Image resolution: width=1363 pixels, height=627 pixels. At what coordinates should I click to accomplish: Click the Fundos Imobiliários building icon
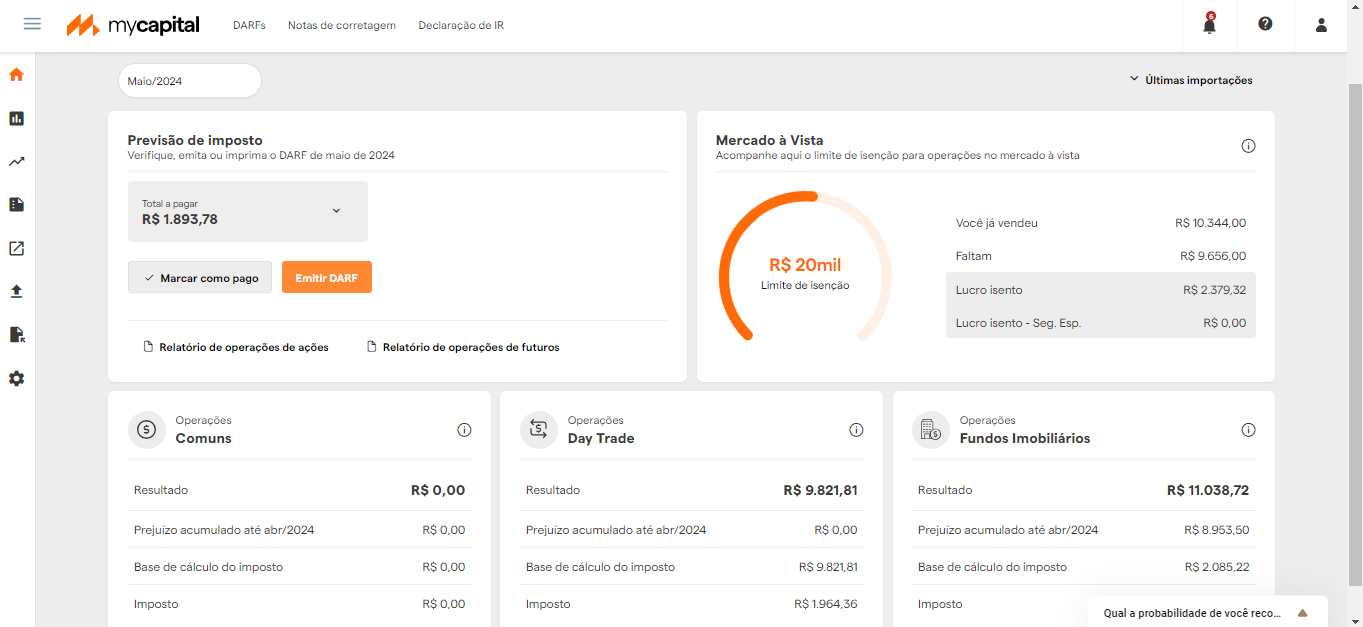931,430
